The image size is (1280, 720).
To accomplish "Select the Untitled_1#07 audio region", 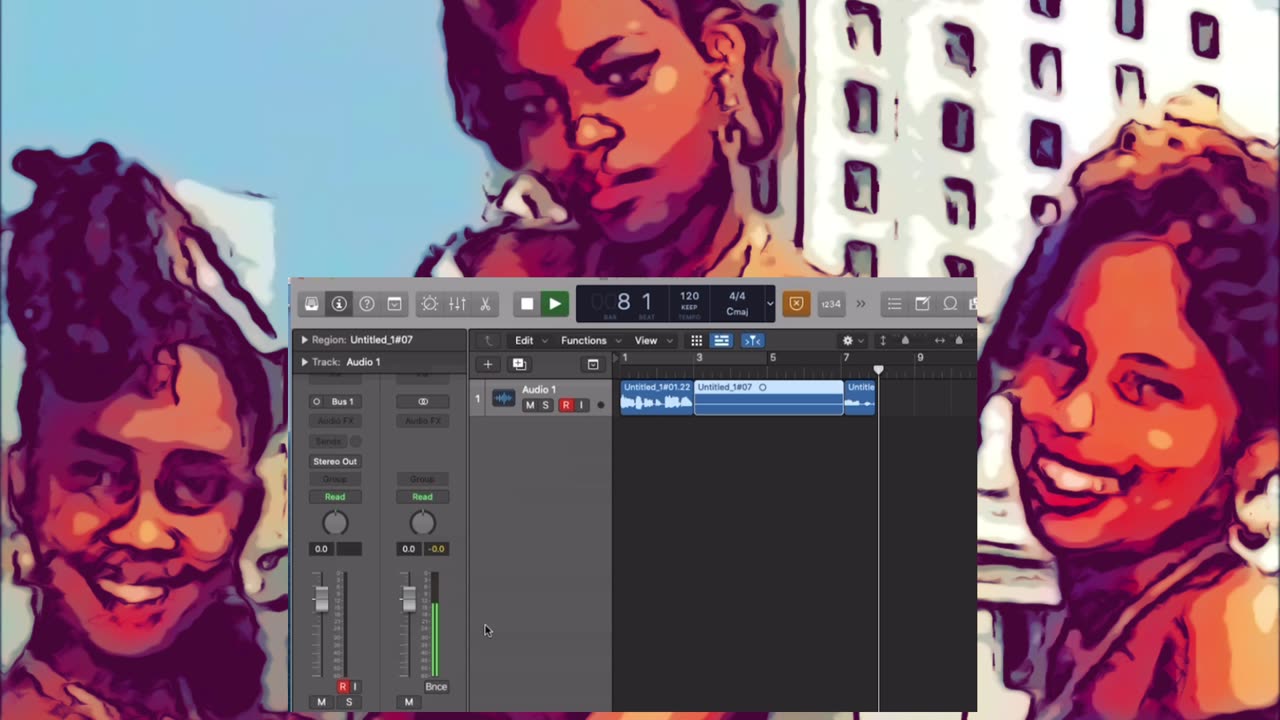I will pos(769,397).
